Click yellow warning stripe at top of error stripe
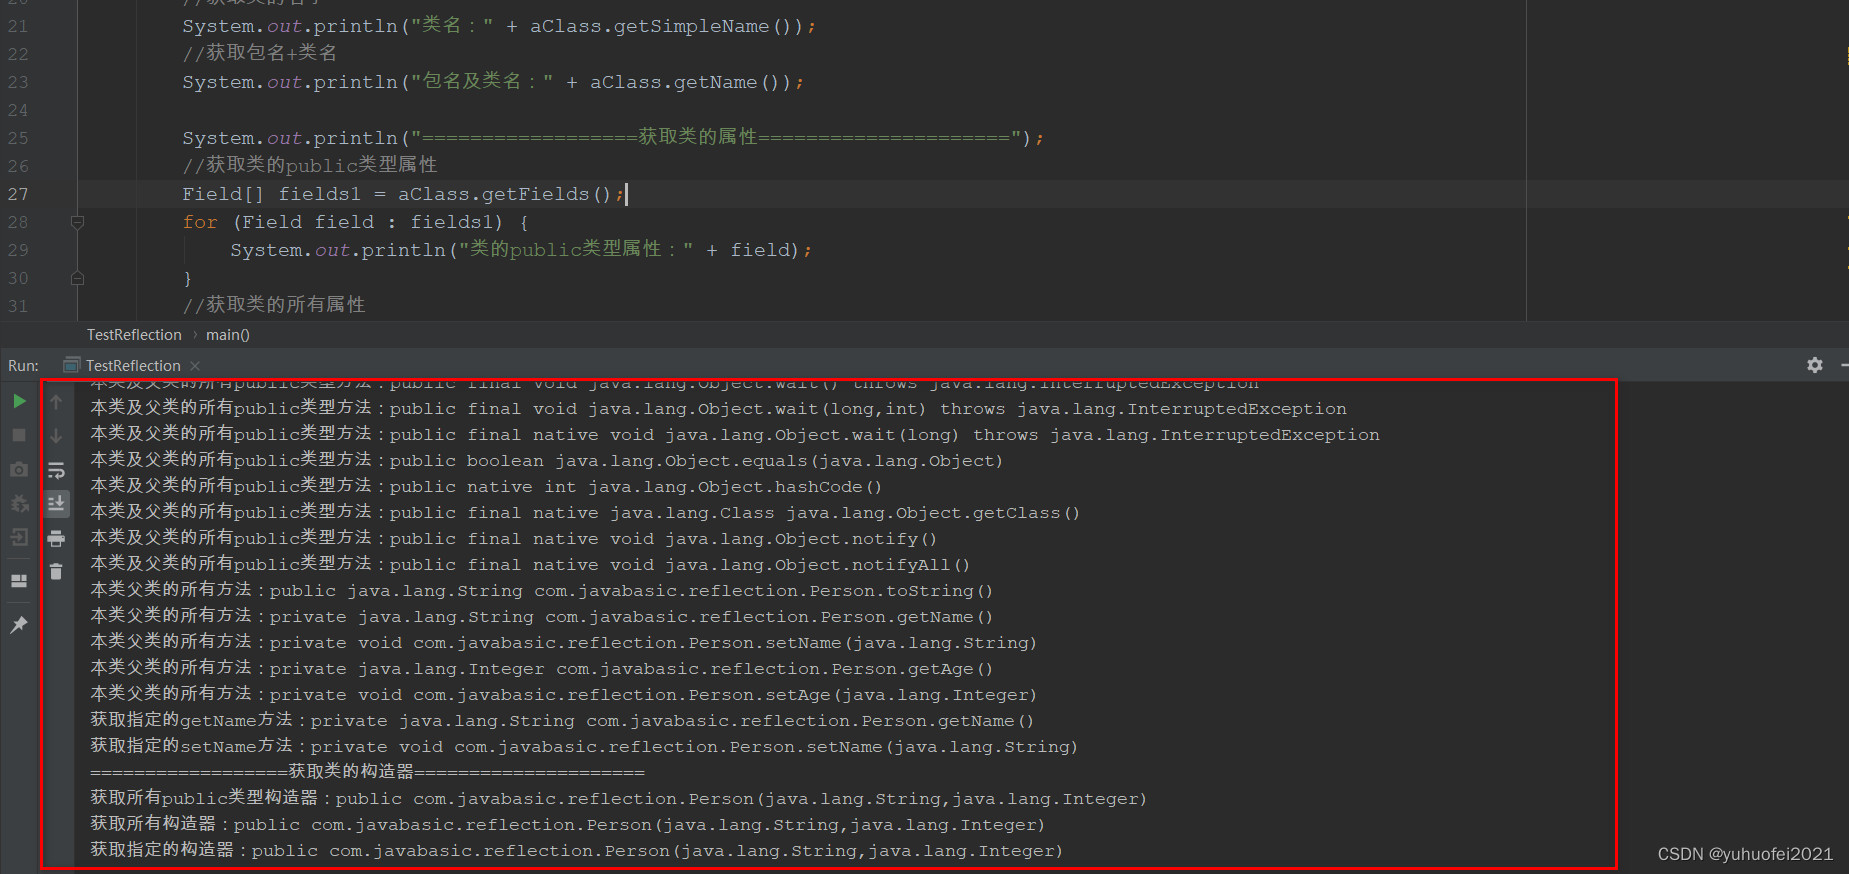This screenshot has height=874, width=1849. (x=1846, y=57)
